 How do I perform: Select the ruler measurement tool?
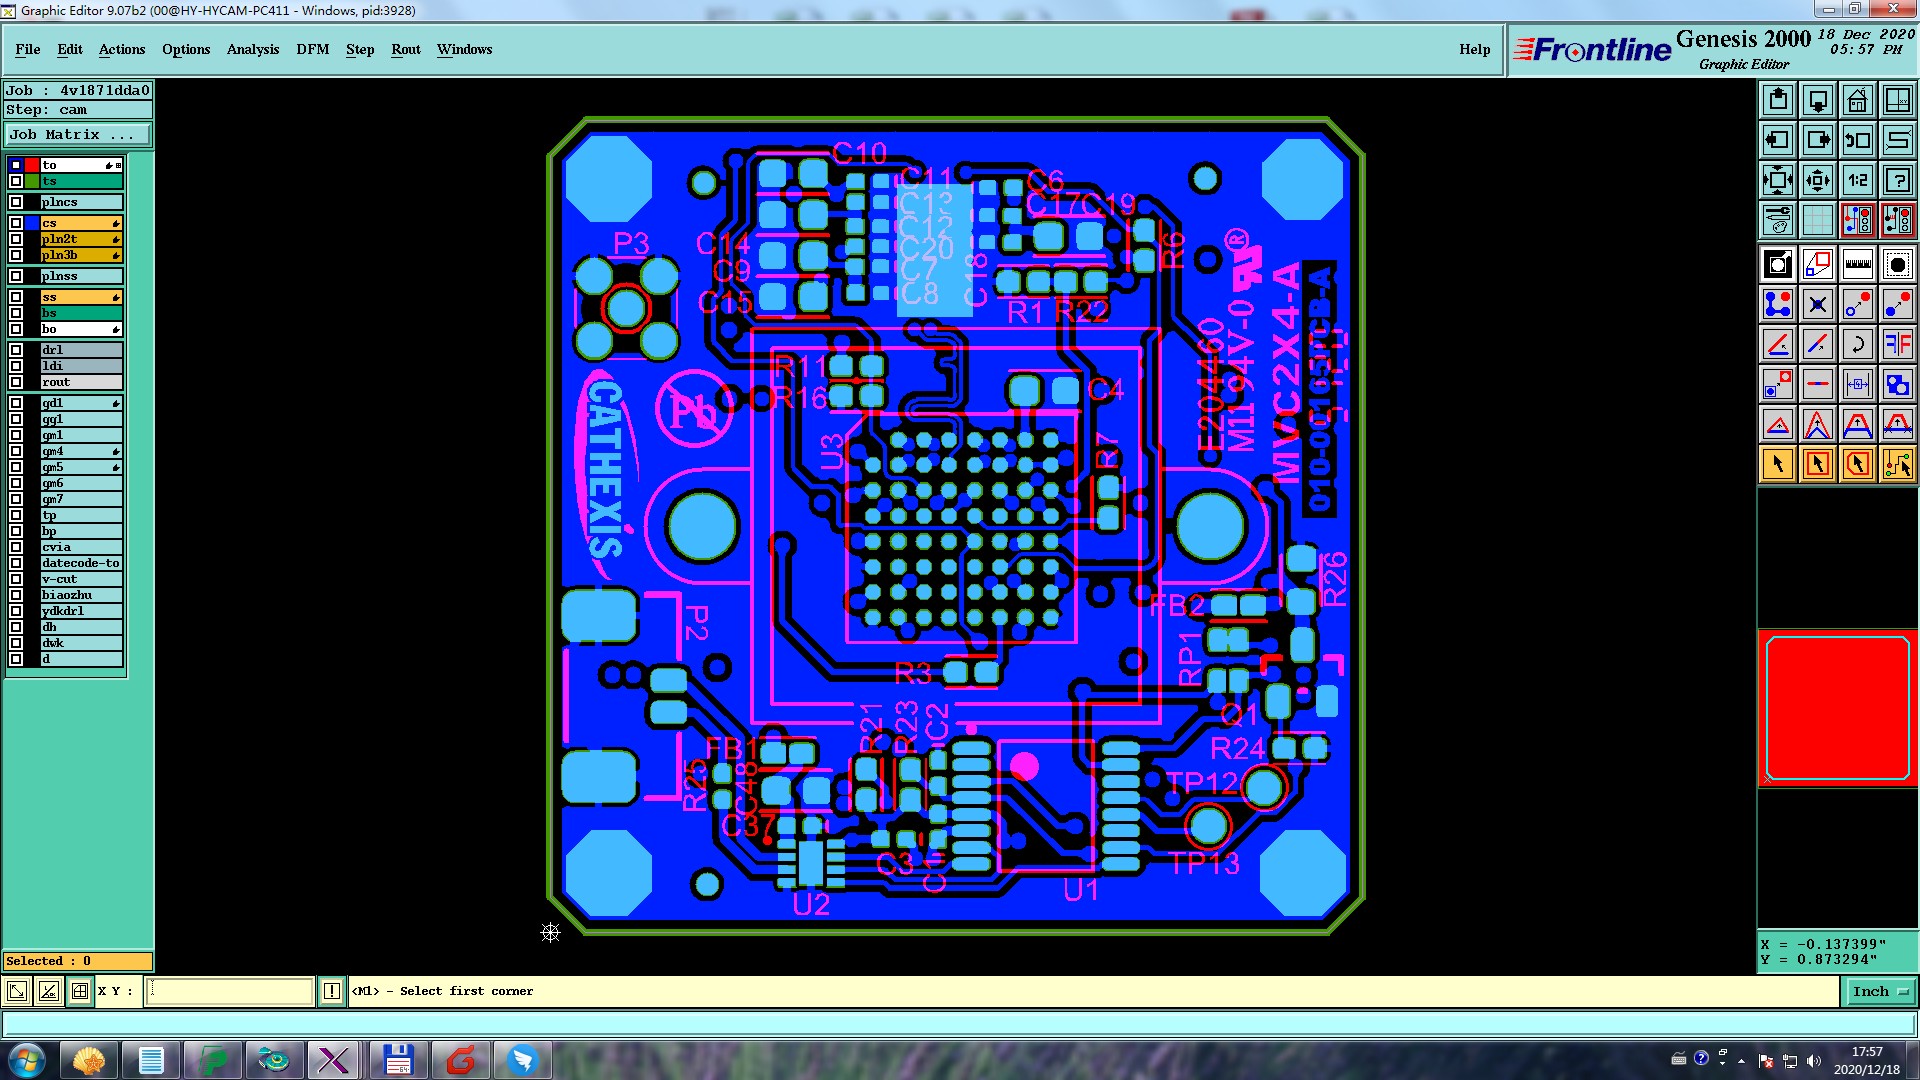(1857, 264)
